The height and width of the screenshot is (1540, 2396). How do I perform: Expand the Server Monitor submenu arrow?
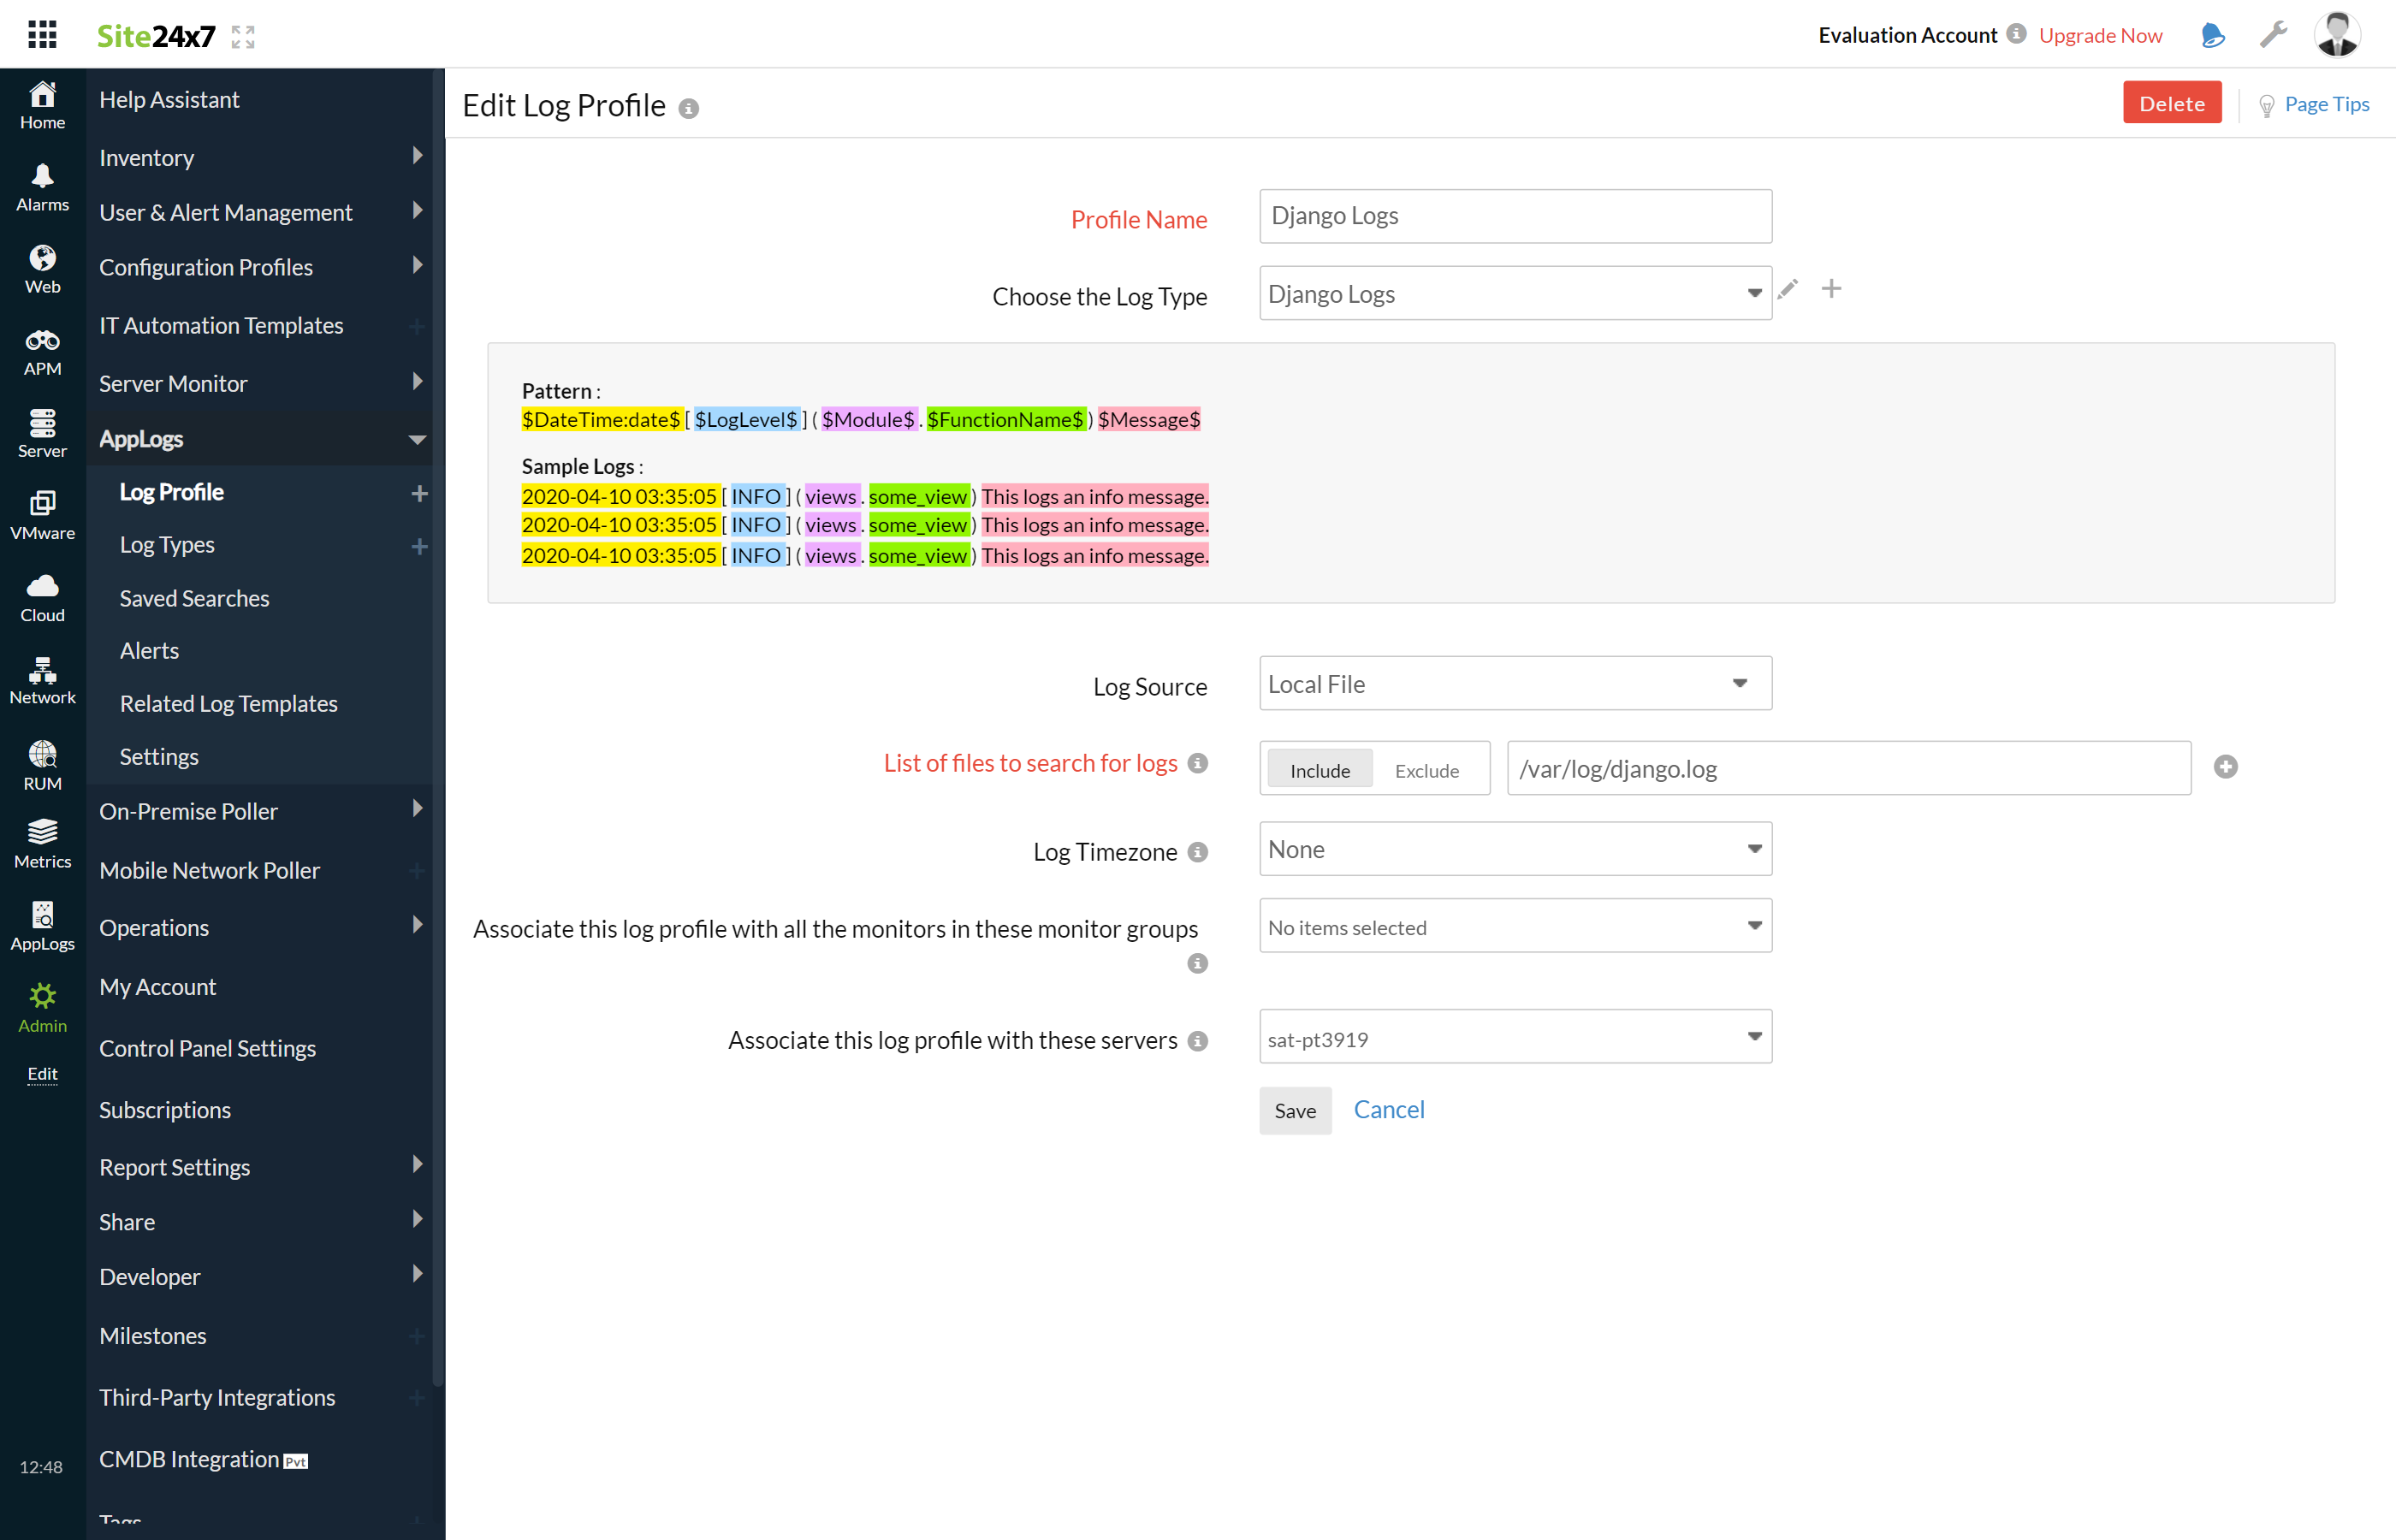click(417, 382)
